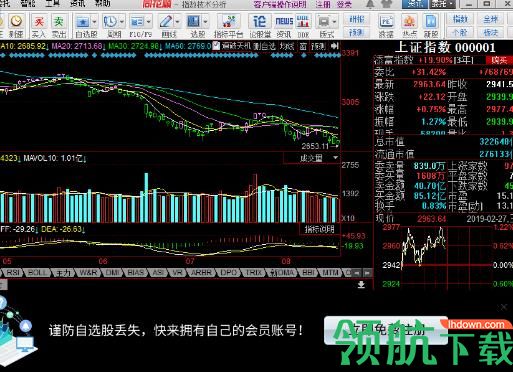Screen dimensions: 513x372
Task: Click the 全球 toolbar button
Action: (491, 19)
